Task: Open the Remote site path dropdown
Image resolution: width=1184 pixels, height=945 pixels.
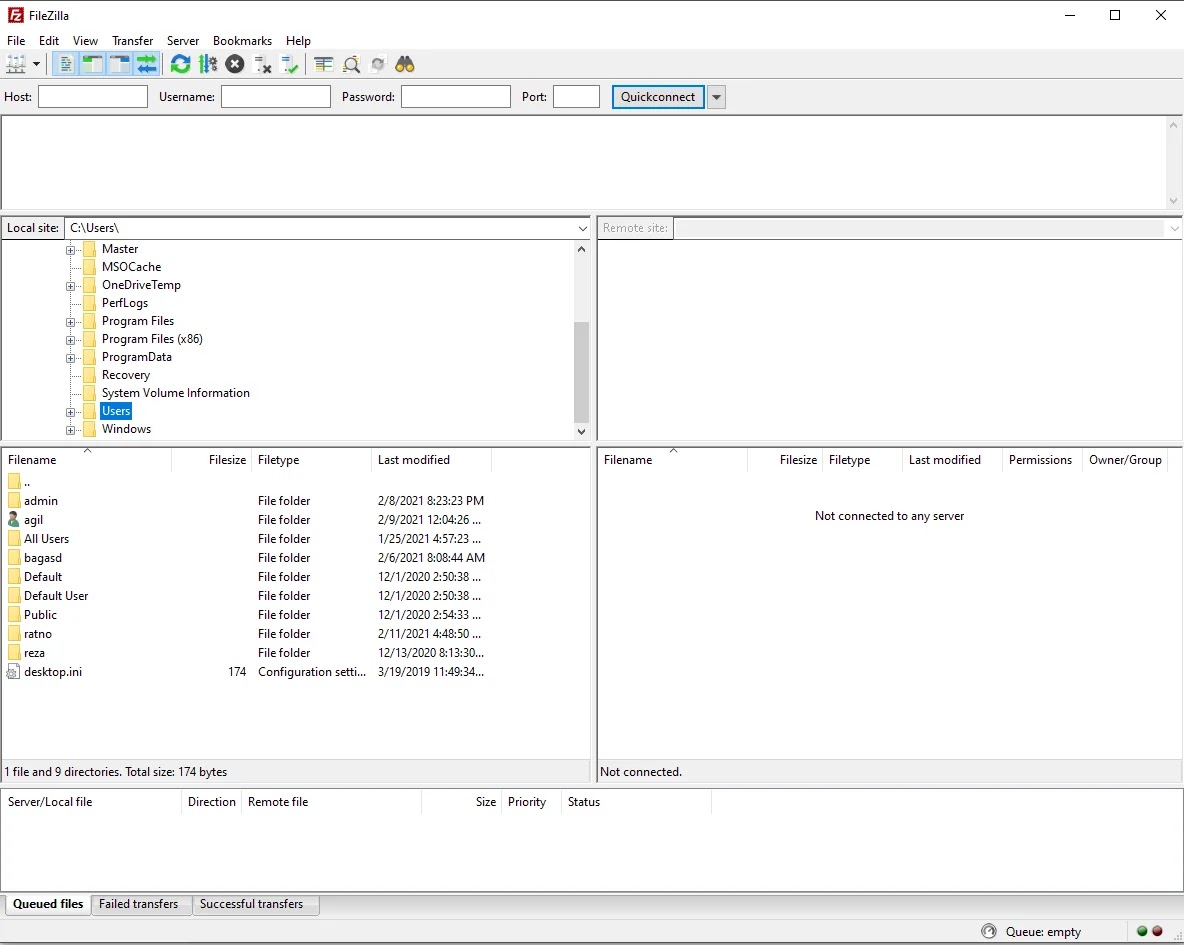Action: click(1174, 228)
